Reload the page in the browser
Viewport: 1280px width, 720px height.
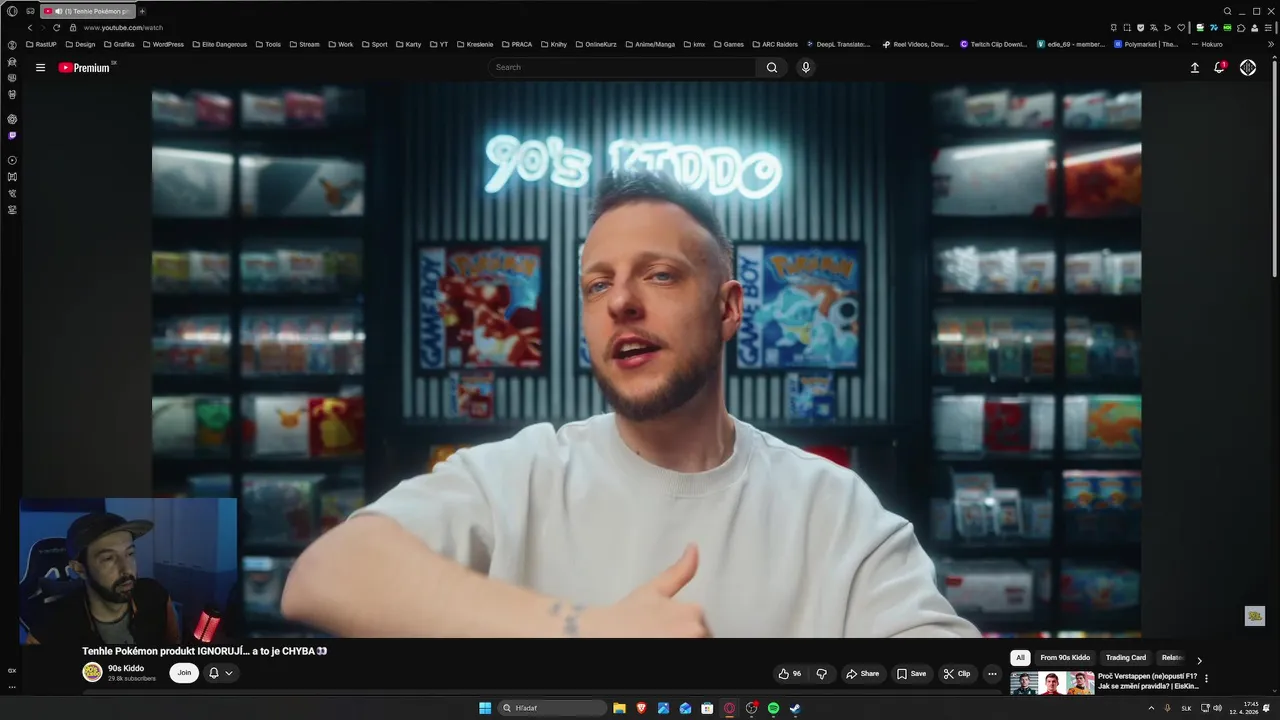click(x=56, y=28)
